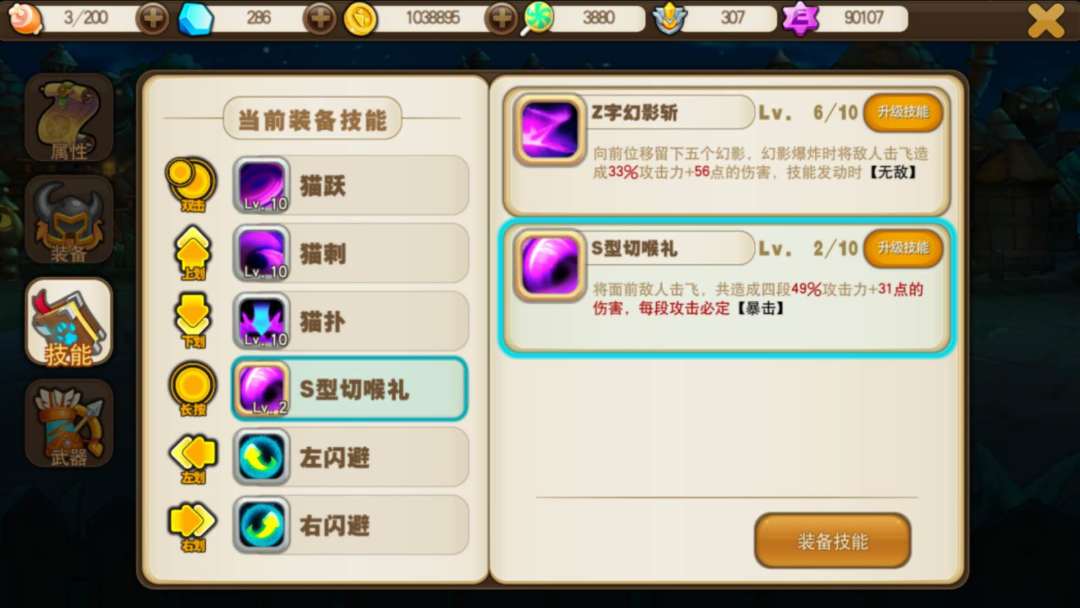Click the purple star currency icon

click(800, 19)
